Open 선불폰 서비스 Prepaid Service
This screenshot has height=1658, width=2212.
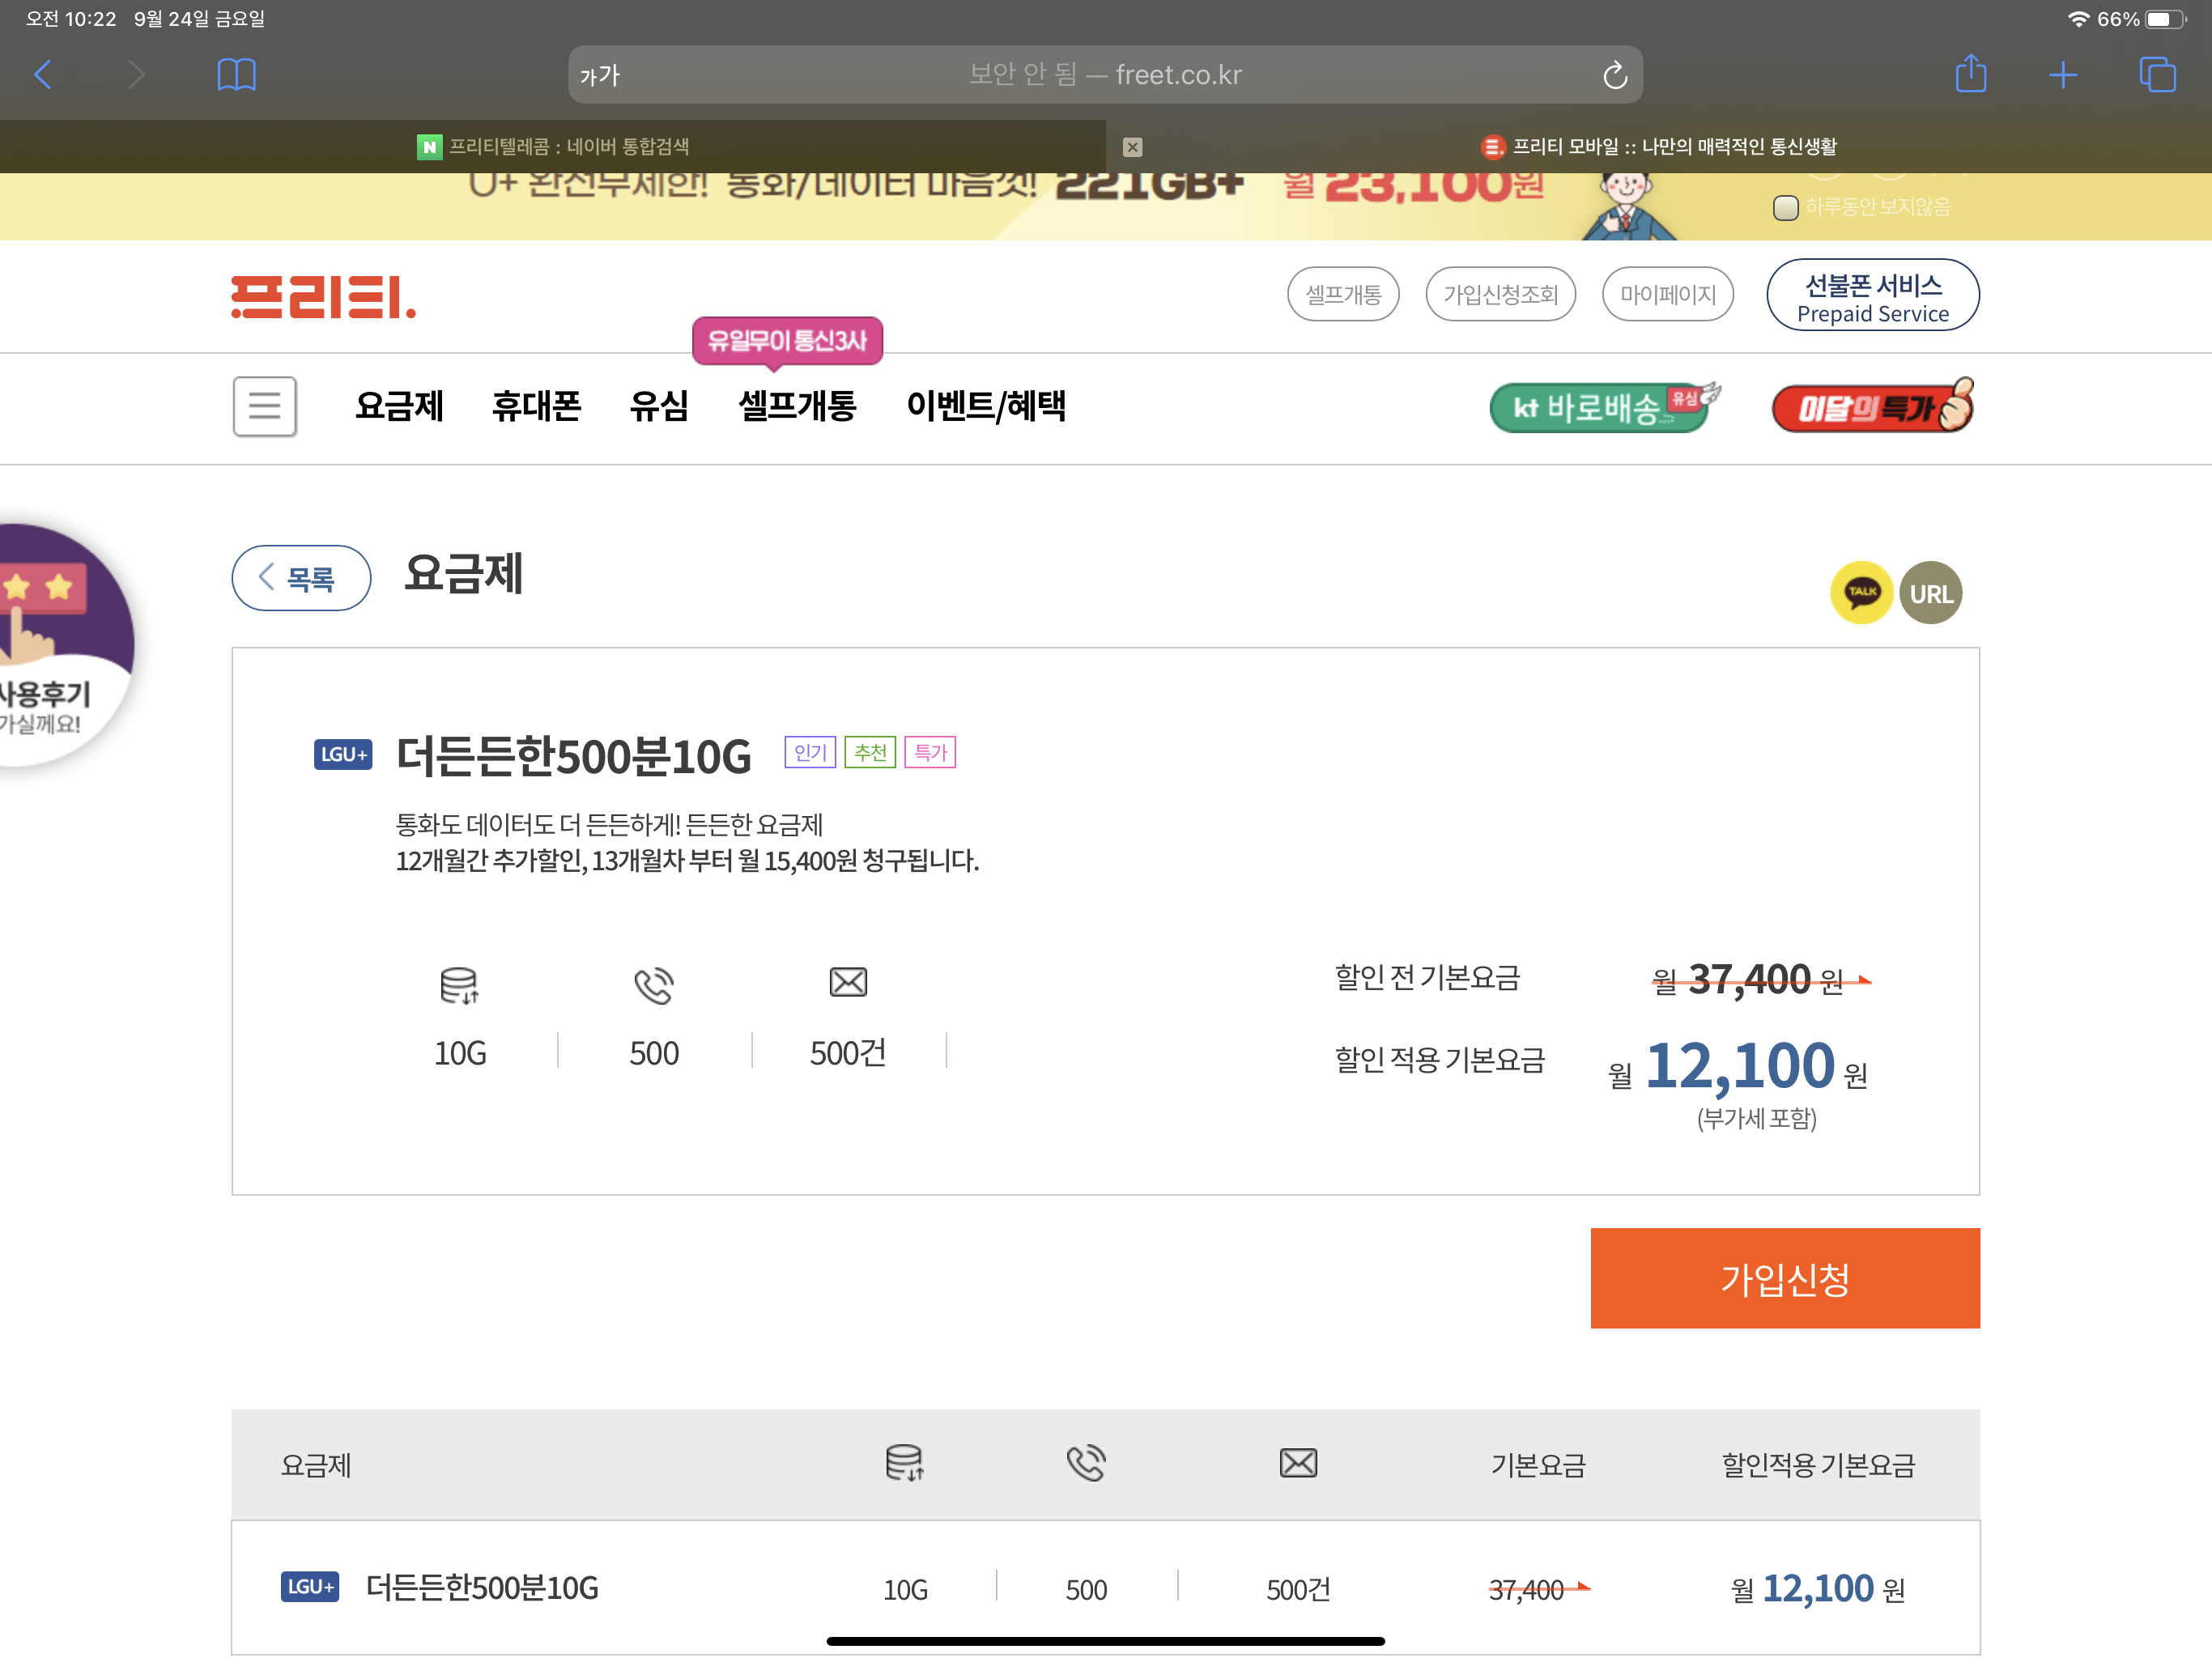[x=1872, y=295]
